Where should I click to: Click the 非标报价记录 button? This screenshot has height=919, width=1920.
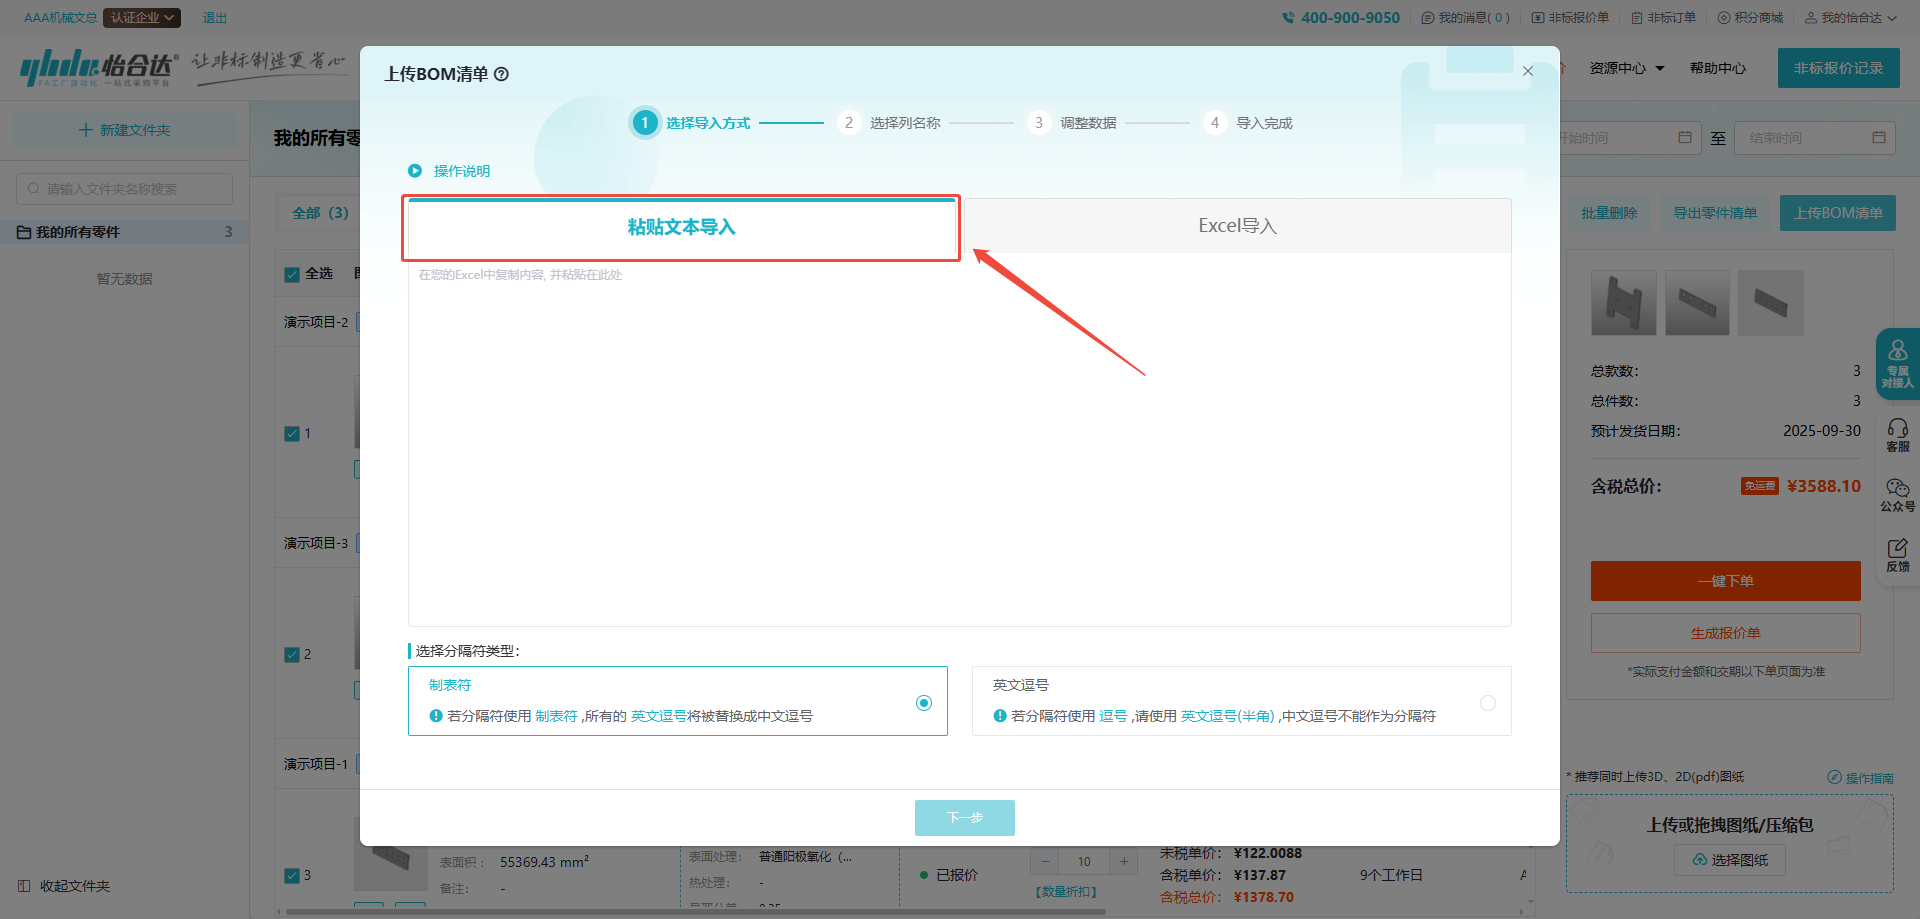[1838, 68]
